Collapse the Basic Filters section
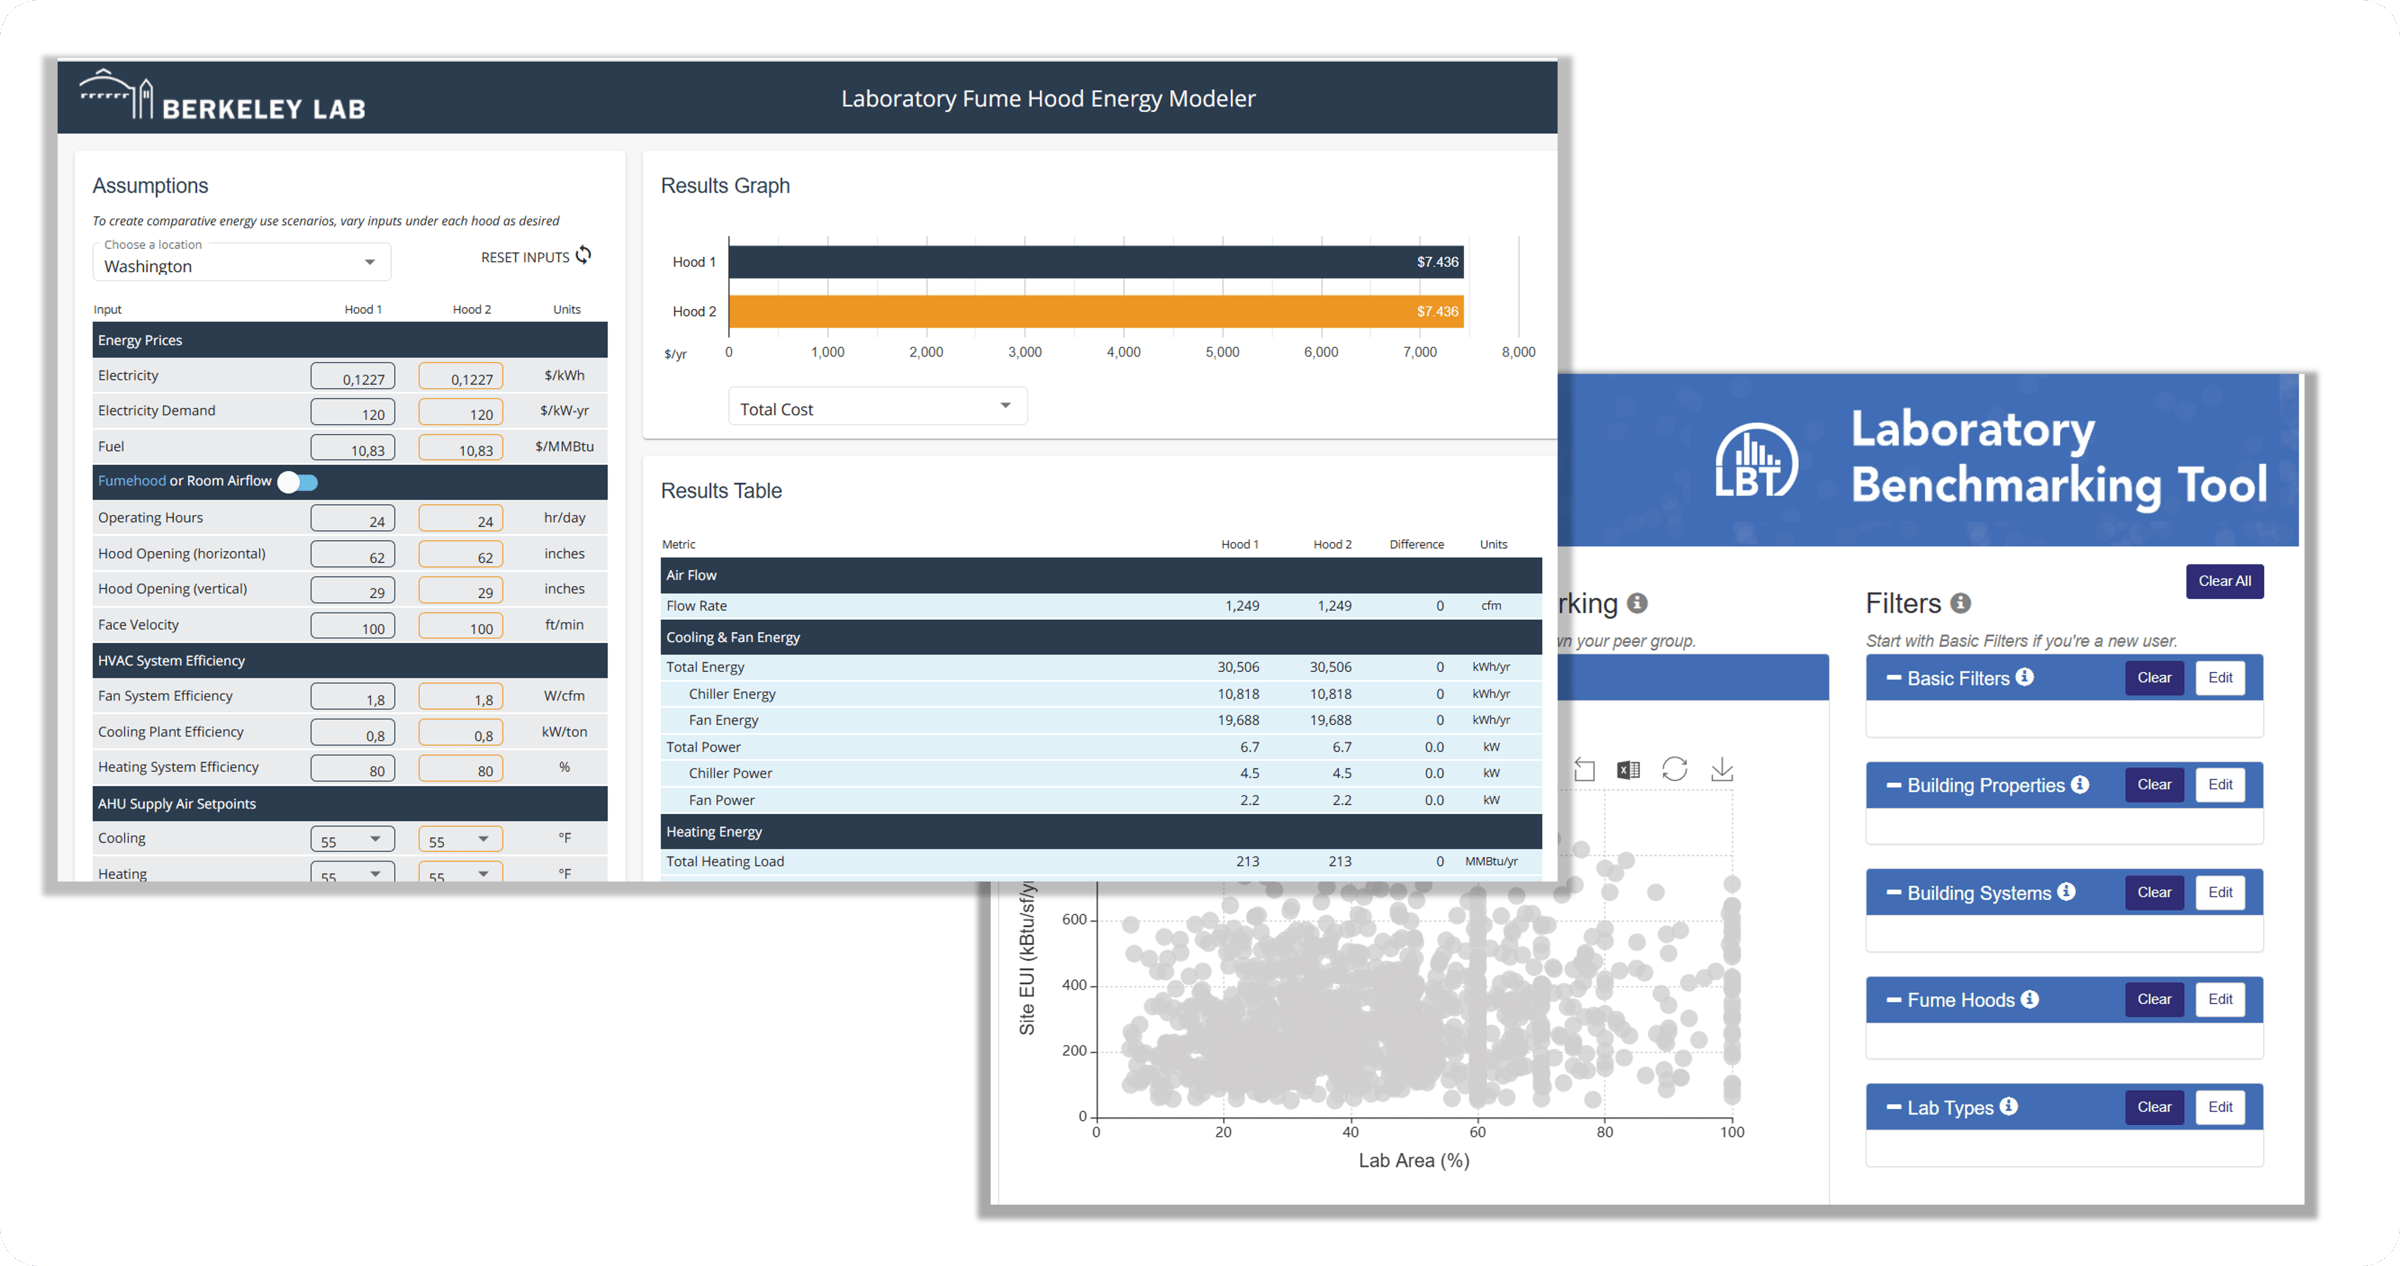This screenshot has height=1266, width=2400. (x=1893, y=678)
